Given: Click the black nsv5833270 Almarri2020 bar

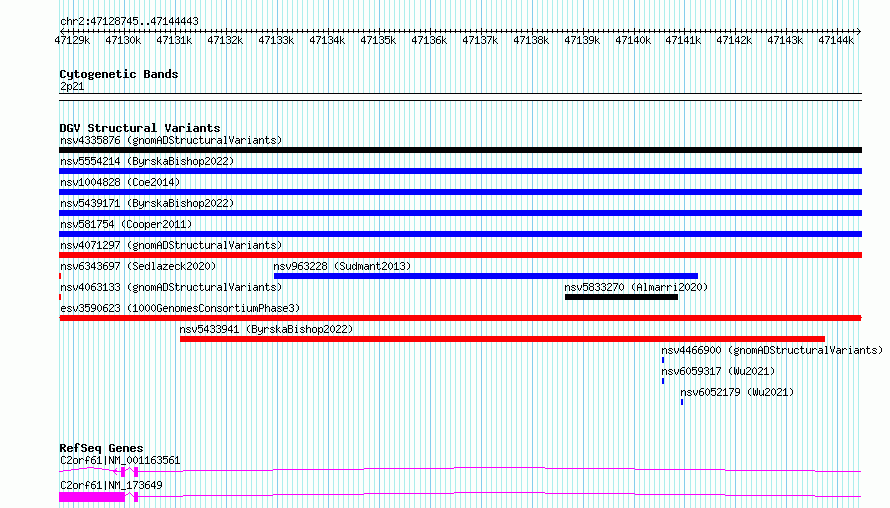Looking at the screenshot, I should [x=622, y=297].
